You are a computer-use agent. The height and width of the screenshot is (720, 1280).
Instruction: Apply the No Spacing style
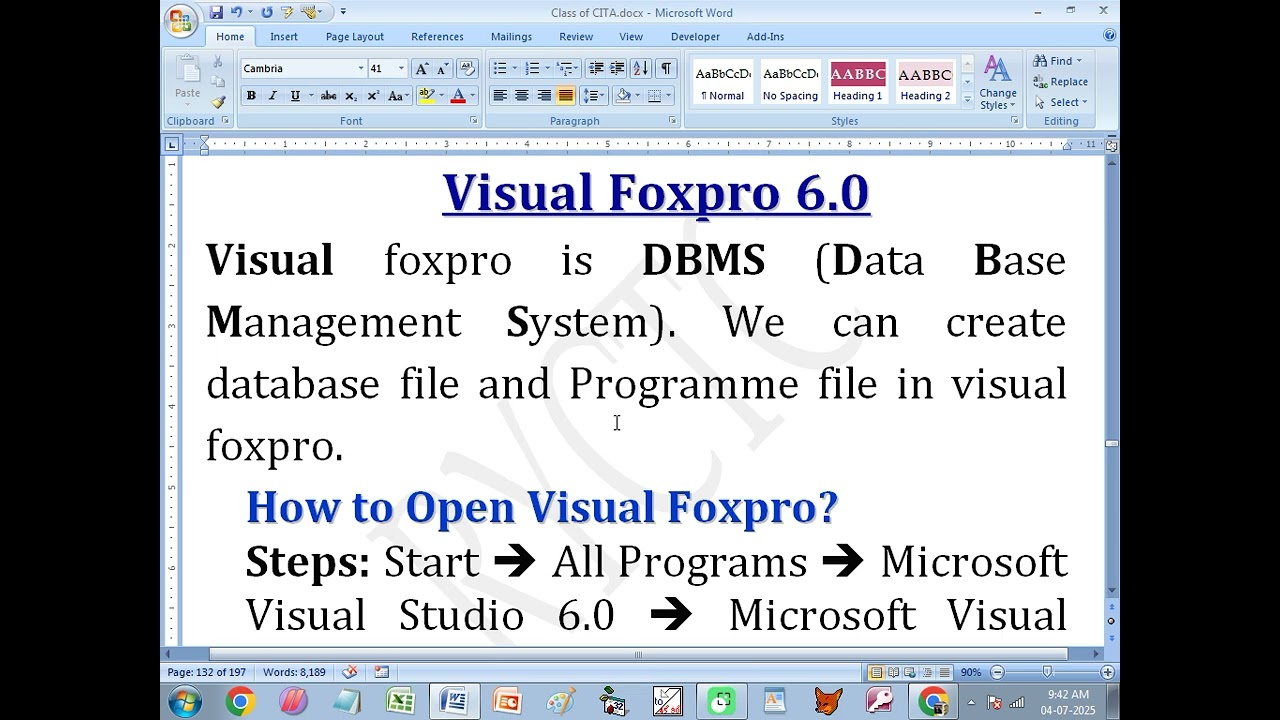[x=790, y=81]
